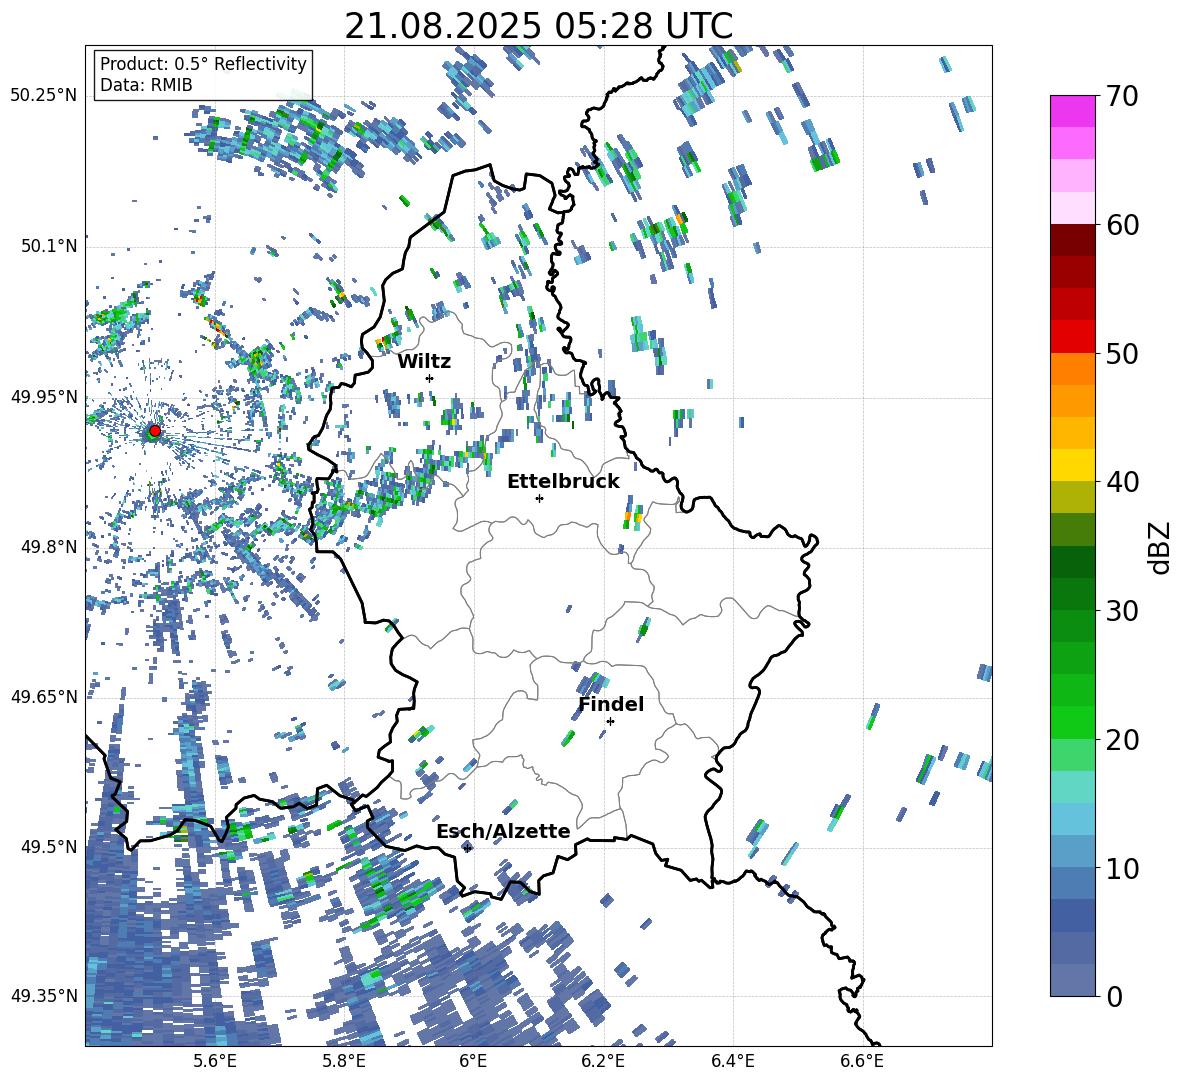Click the 60 tick on colorbar

[x=1122, y=225]
